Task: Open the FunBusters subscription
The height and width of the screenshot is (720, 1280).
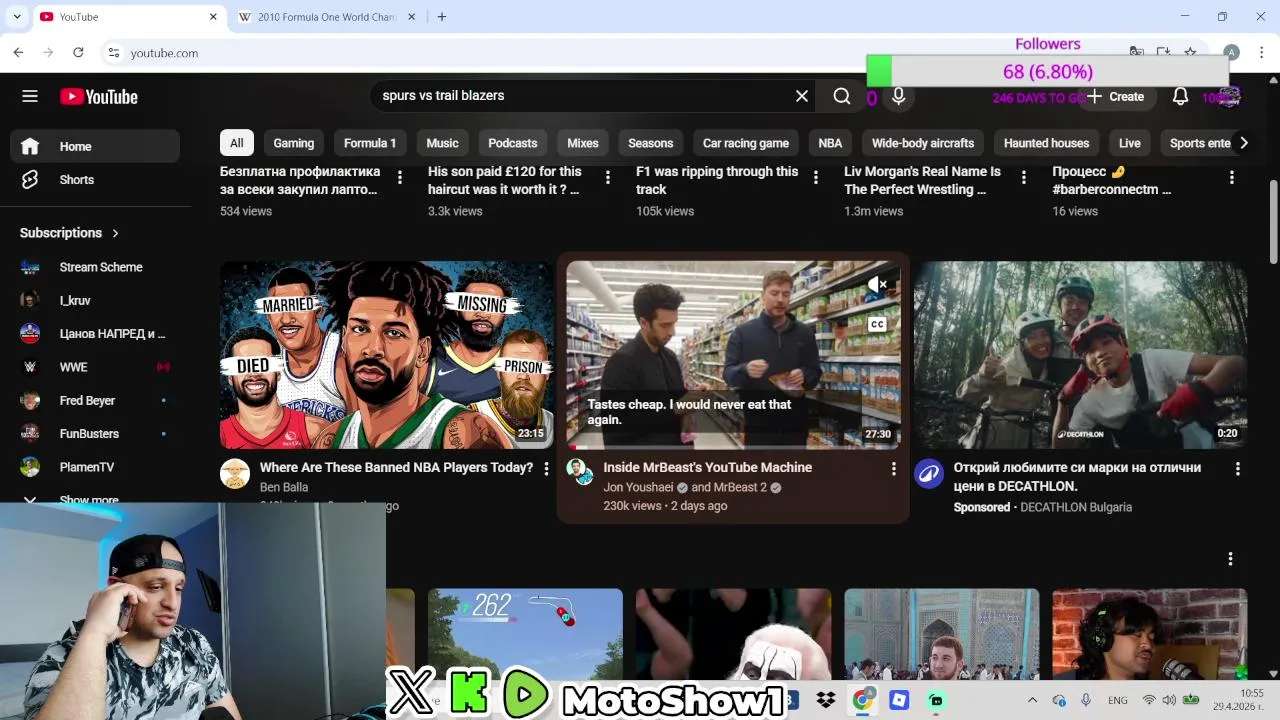Action: (x=95, y=434)
